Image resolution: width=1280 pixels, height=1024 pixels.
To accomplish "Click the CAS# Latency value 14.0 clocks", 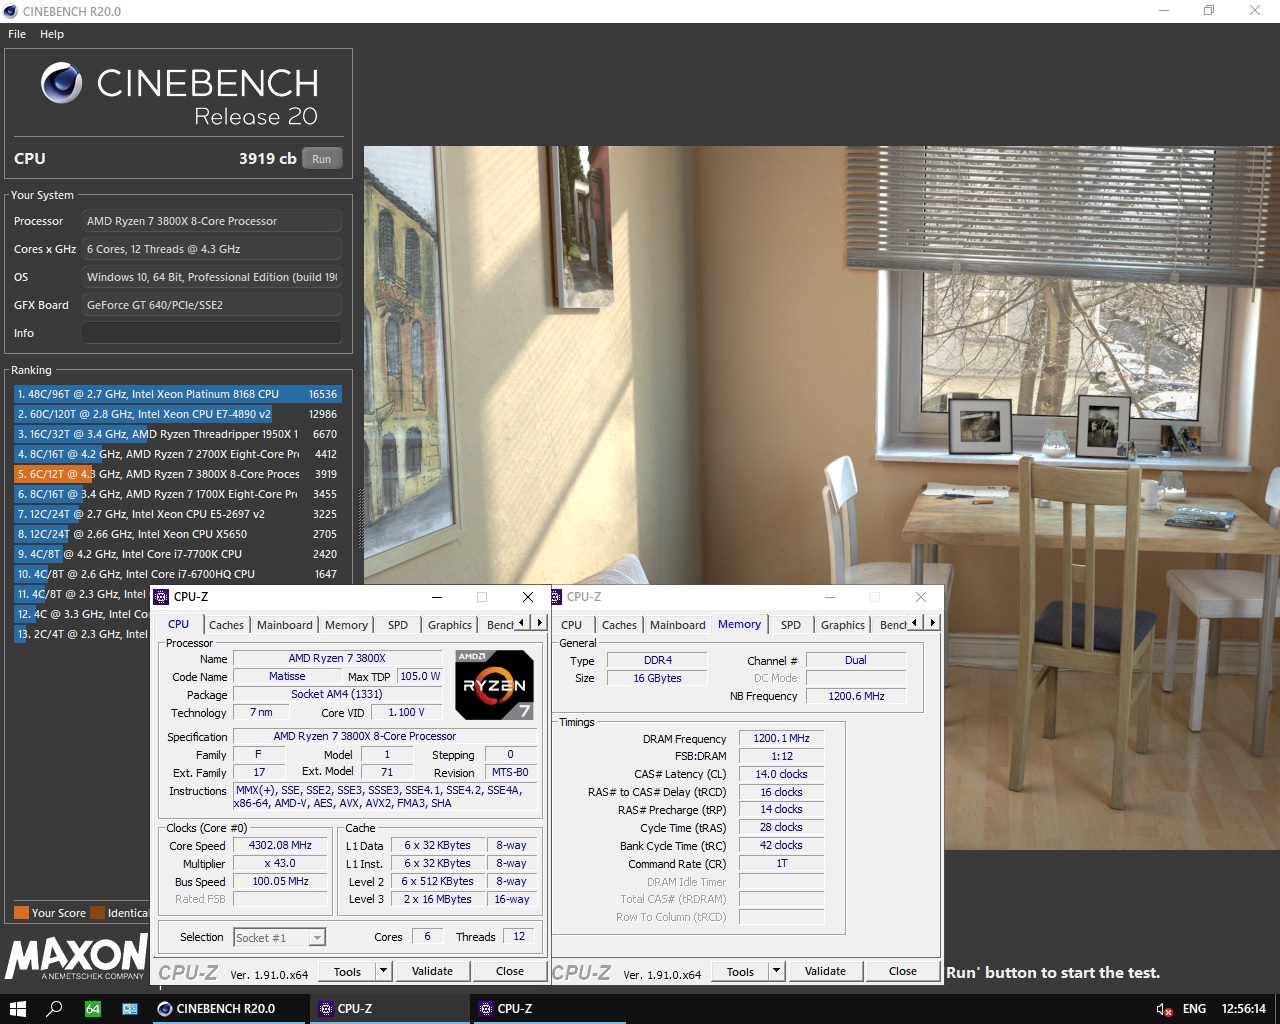I will [782, 774].
